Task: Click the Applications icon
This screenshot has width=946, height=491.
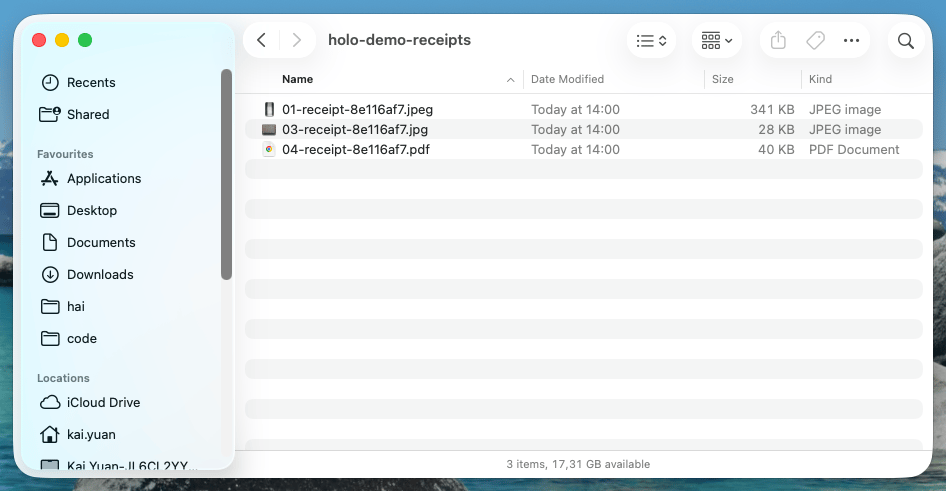Action: click(49, 179)
